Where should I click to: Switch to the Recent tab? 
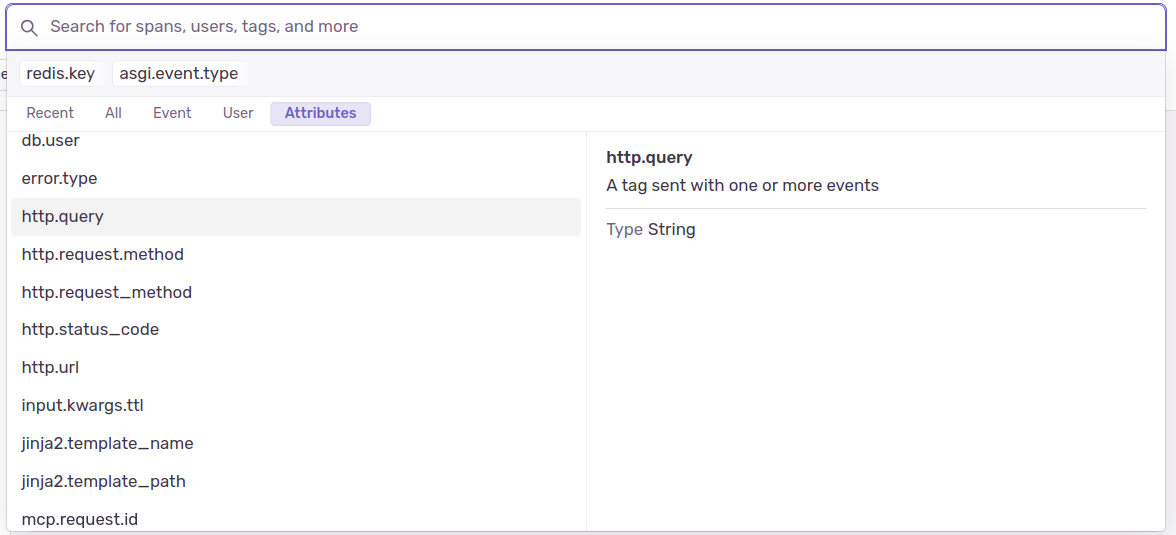[x=50, y=113]
